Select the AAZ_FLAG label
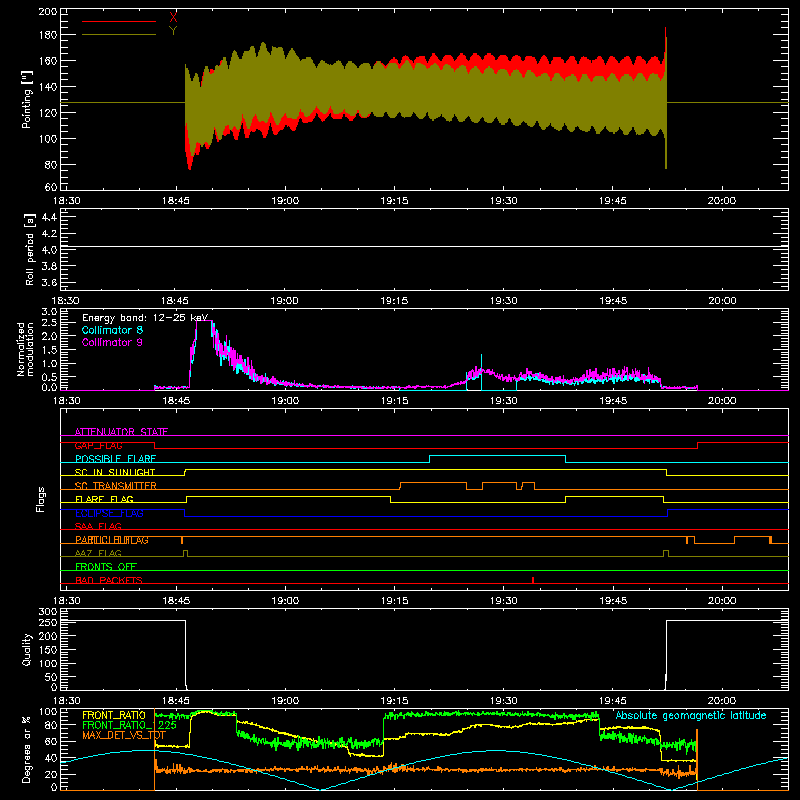Image resolution: width=800 pixels, height=800 pixels. 98,553
